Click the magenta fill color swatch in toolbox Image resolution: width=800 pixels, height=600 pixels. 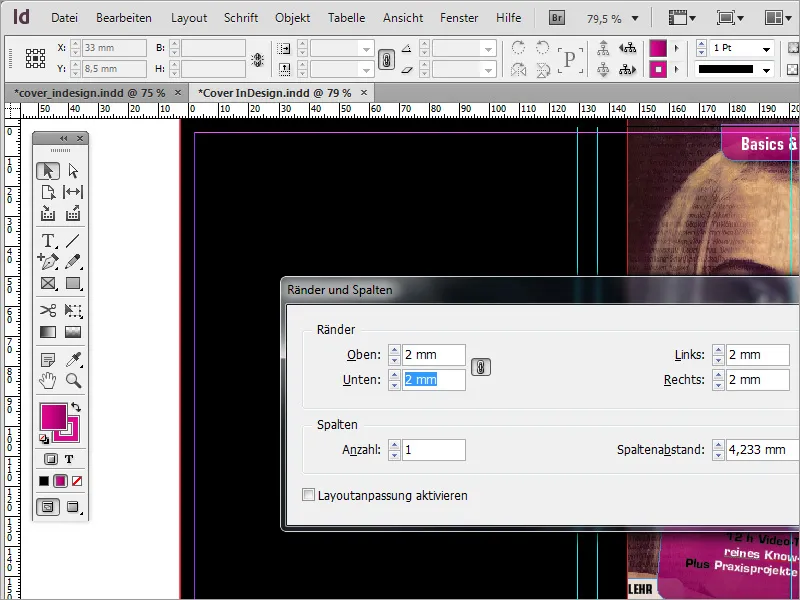(53, 416)
